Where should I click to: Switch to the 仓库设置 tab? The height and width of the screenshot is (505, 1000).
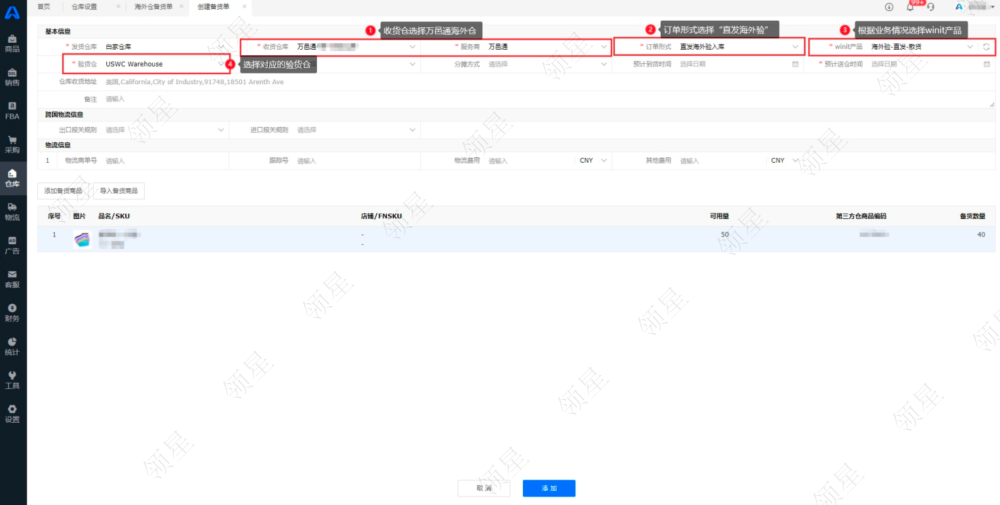[x=85, y=6]
